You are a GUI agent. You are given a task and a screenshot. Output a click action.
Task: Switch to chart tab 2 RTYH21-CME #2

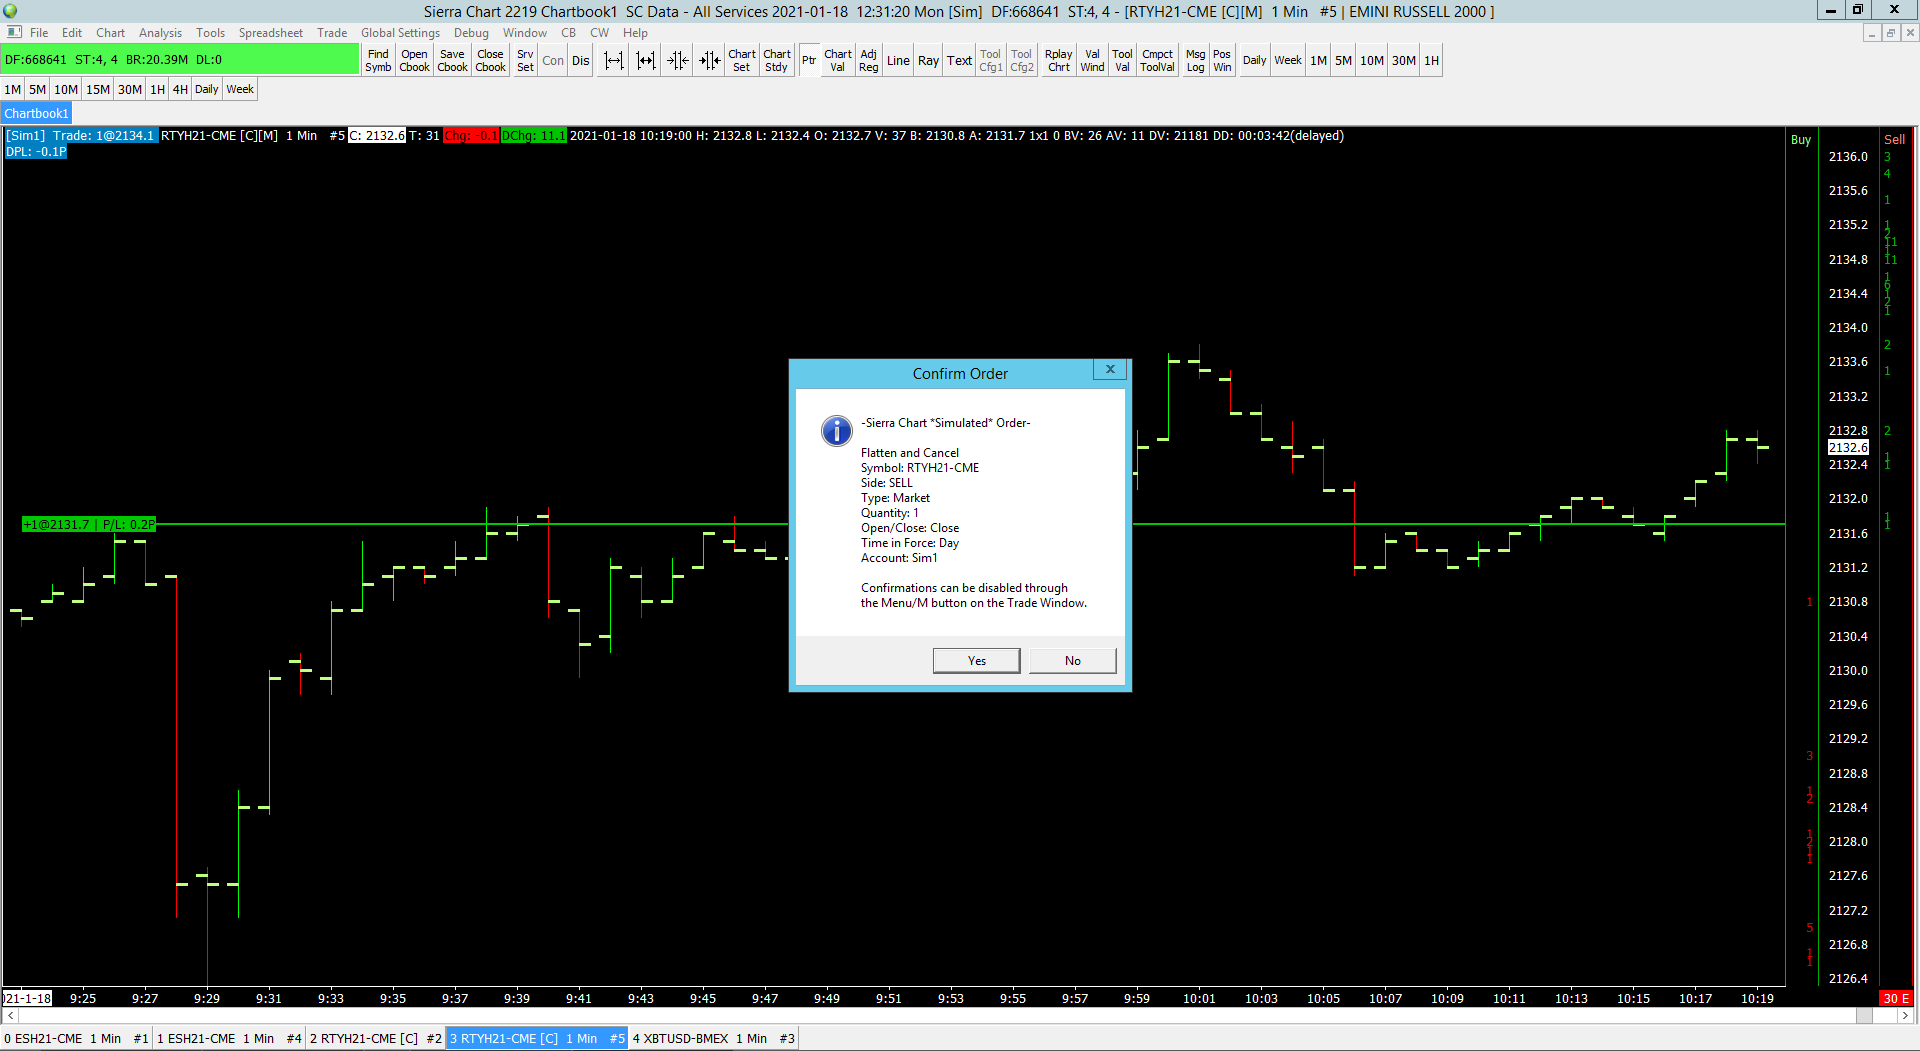375,1039
